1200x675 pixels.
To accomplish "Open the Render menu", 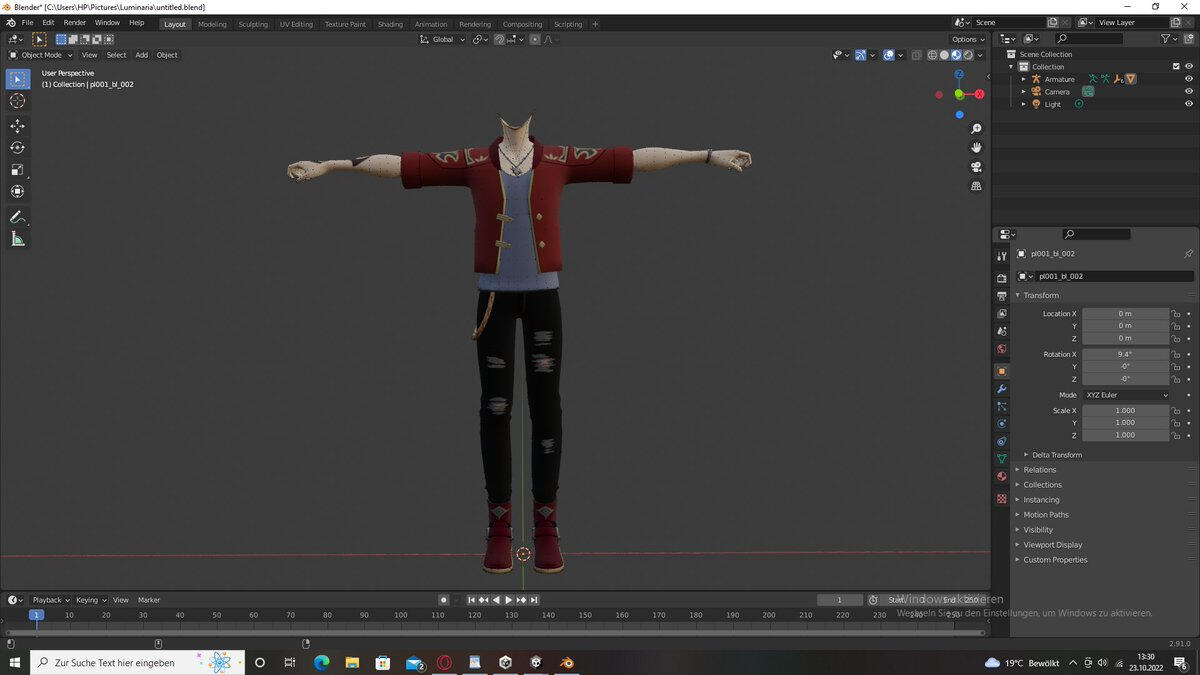I will tap(75, 22).
